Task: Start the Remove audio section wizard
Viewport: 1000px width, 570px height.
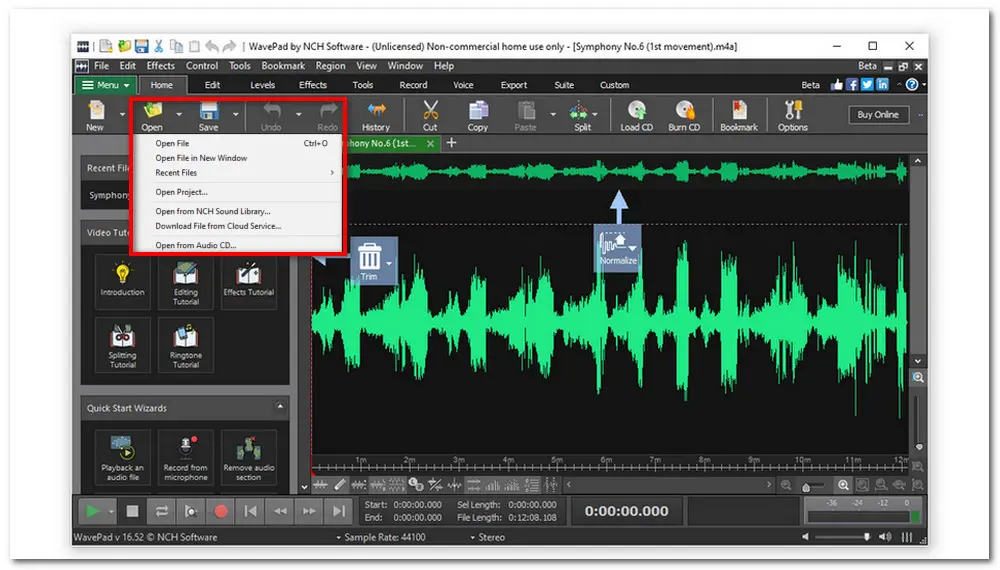Action: coord(249,457)
